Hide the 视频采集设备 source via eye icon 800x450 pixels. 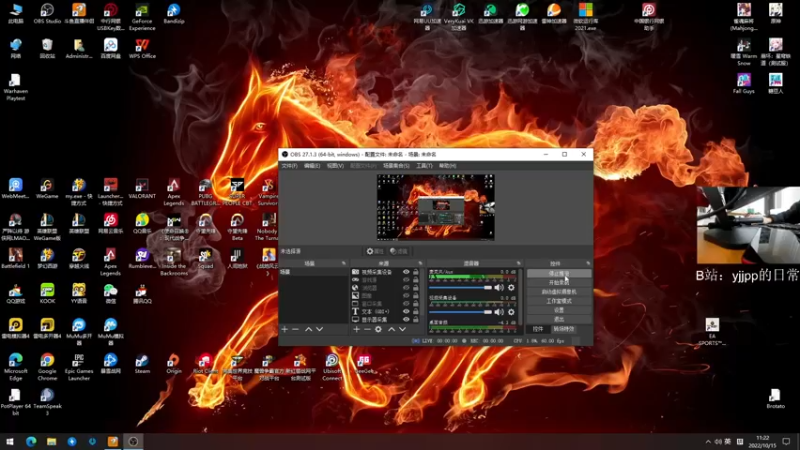[406, 272]
